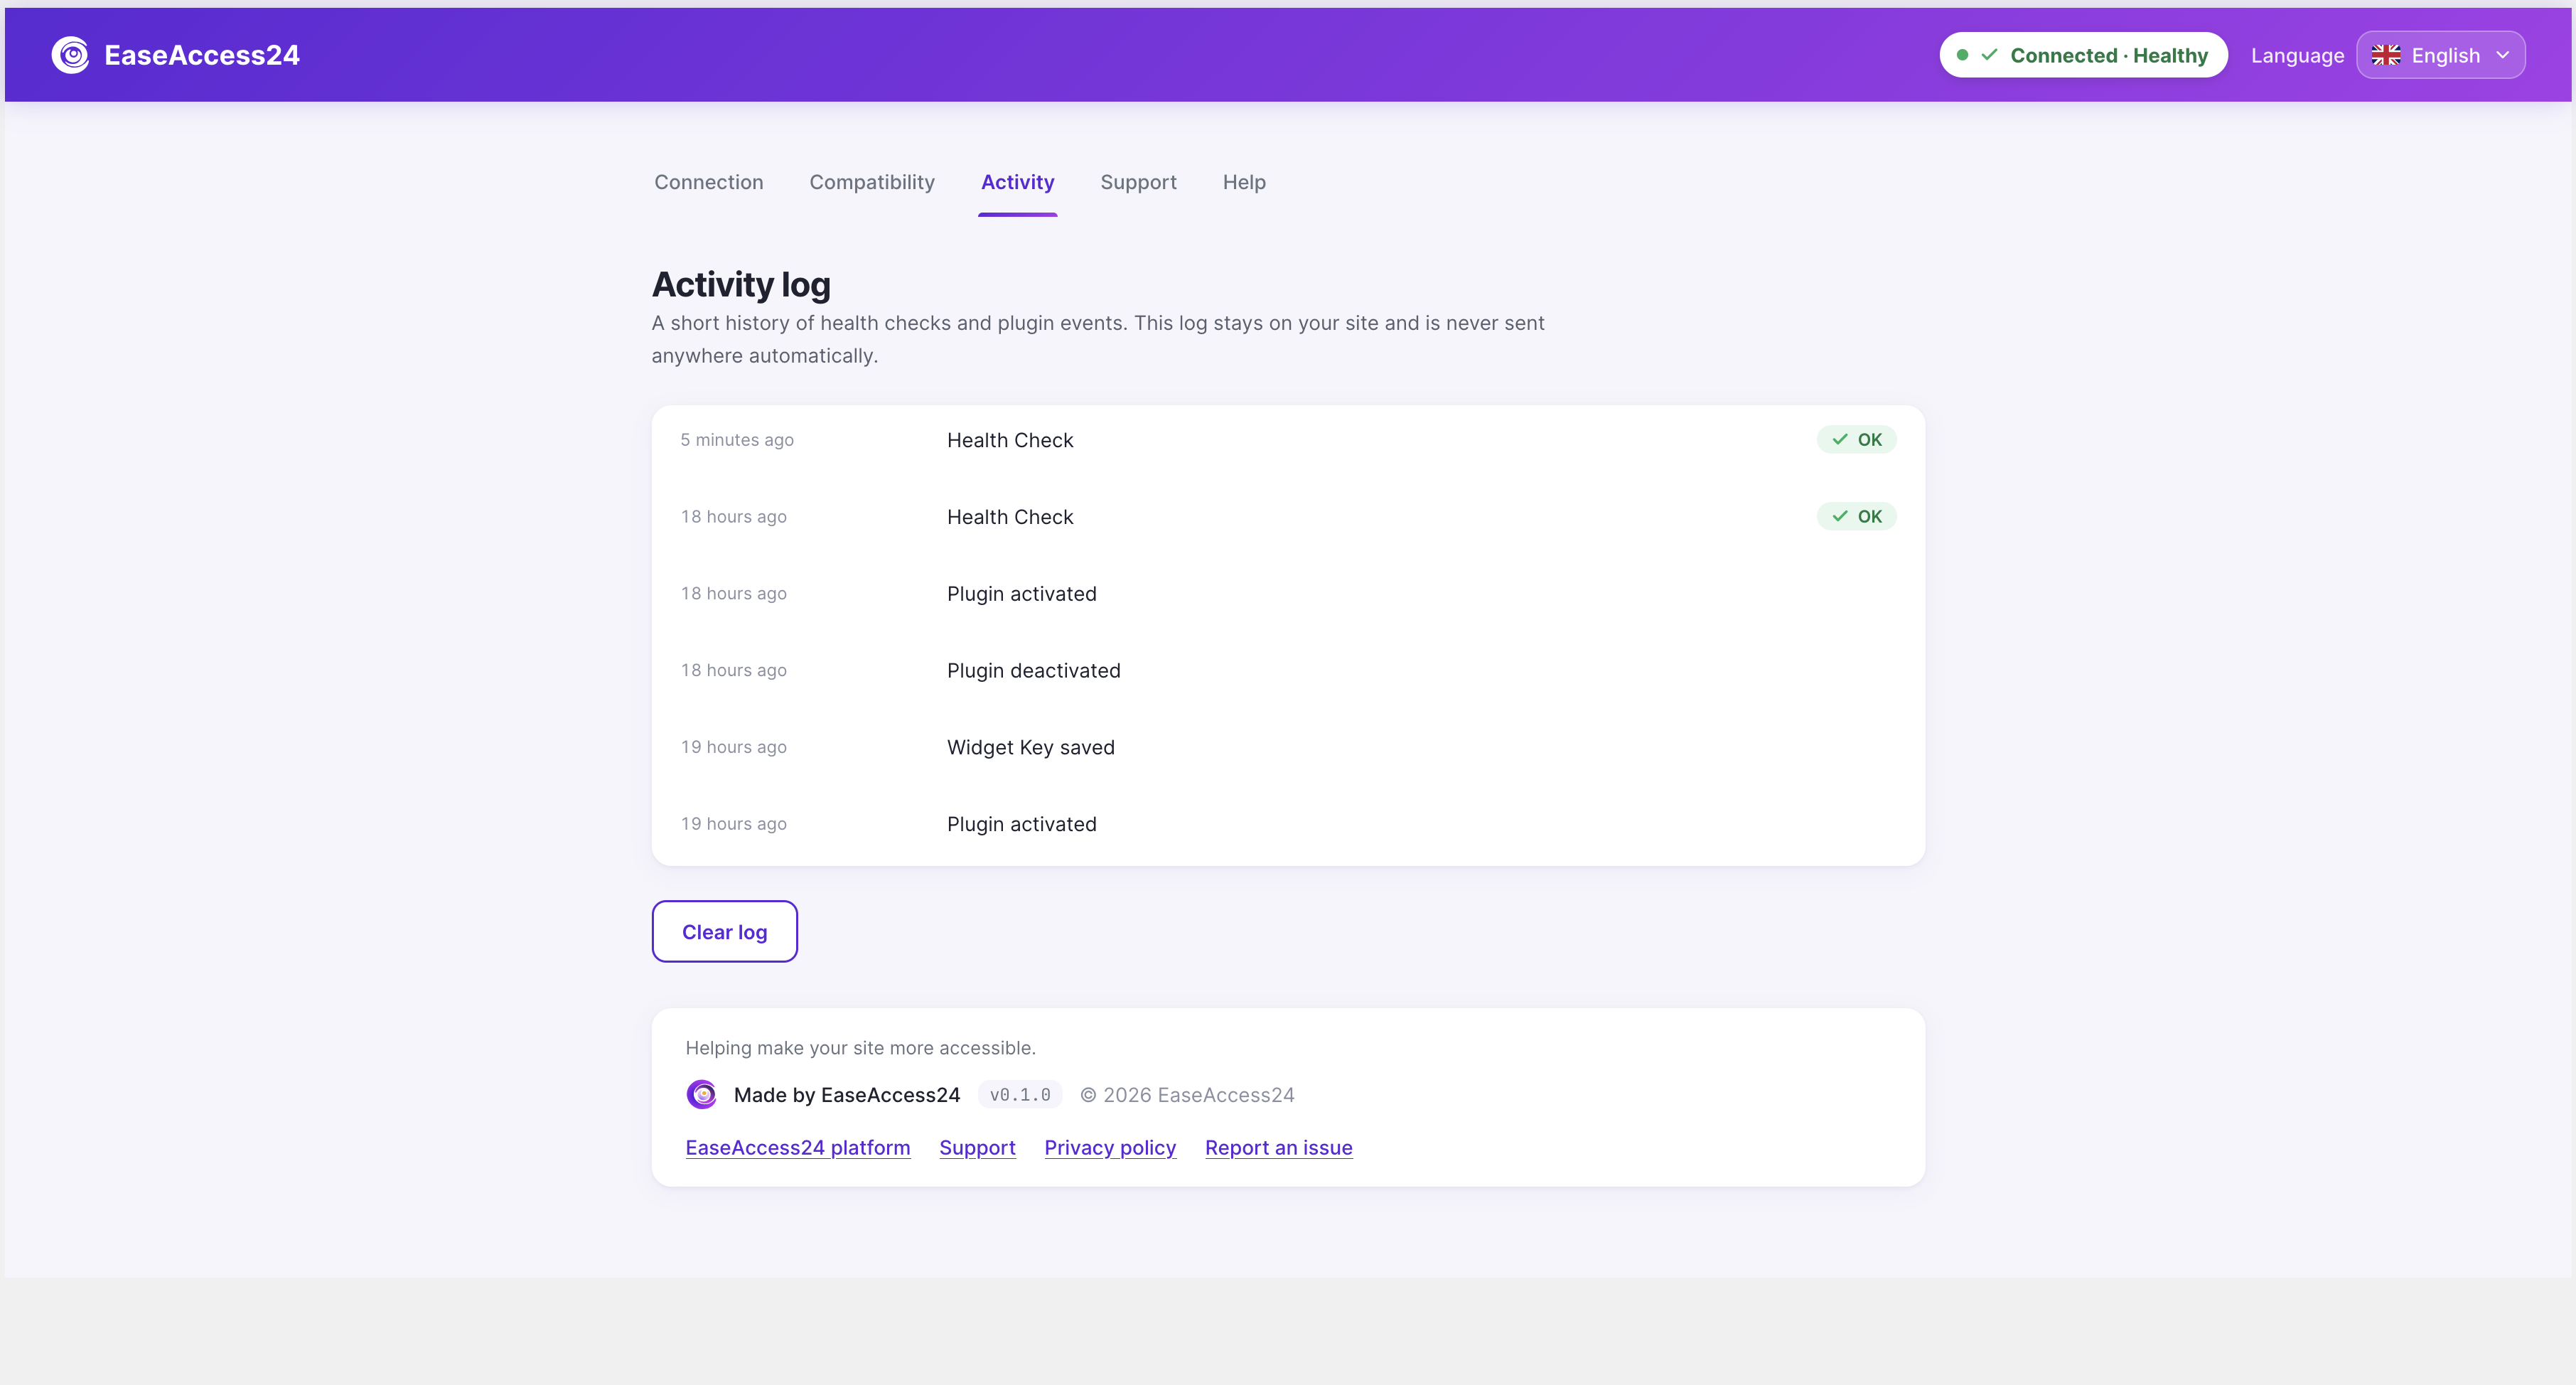This screenshot has width=2576, height=1385.
Task: Click the Activity log heading
Action: [741, 285]
